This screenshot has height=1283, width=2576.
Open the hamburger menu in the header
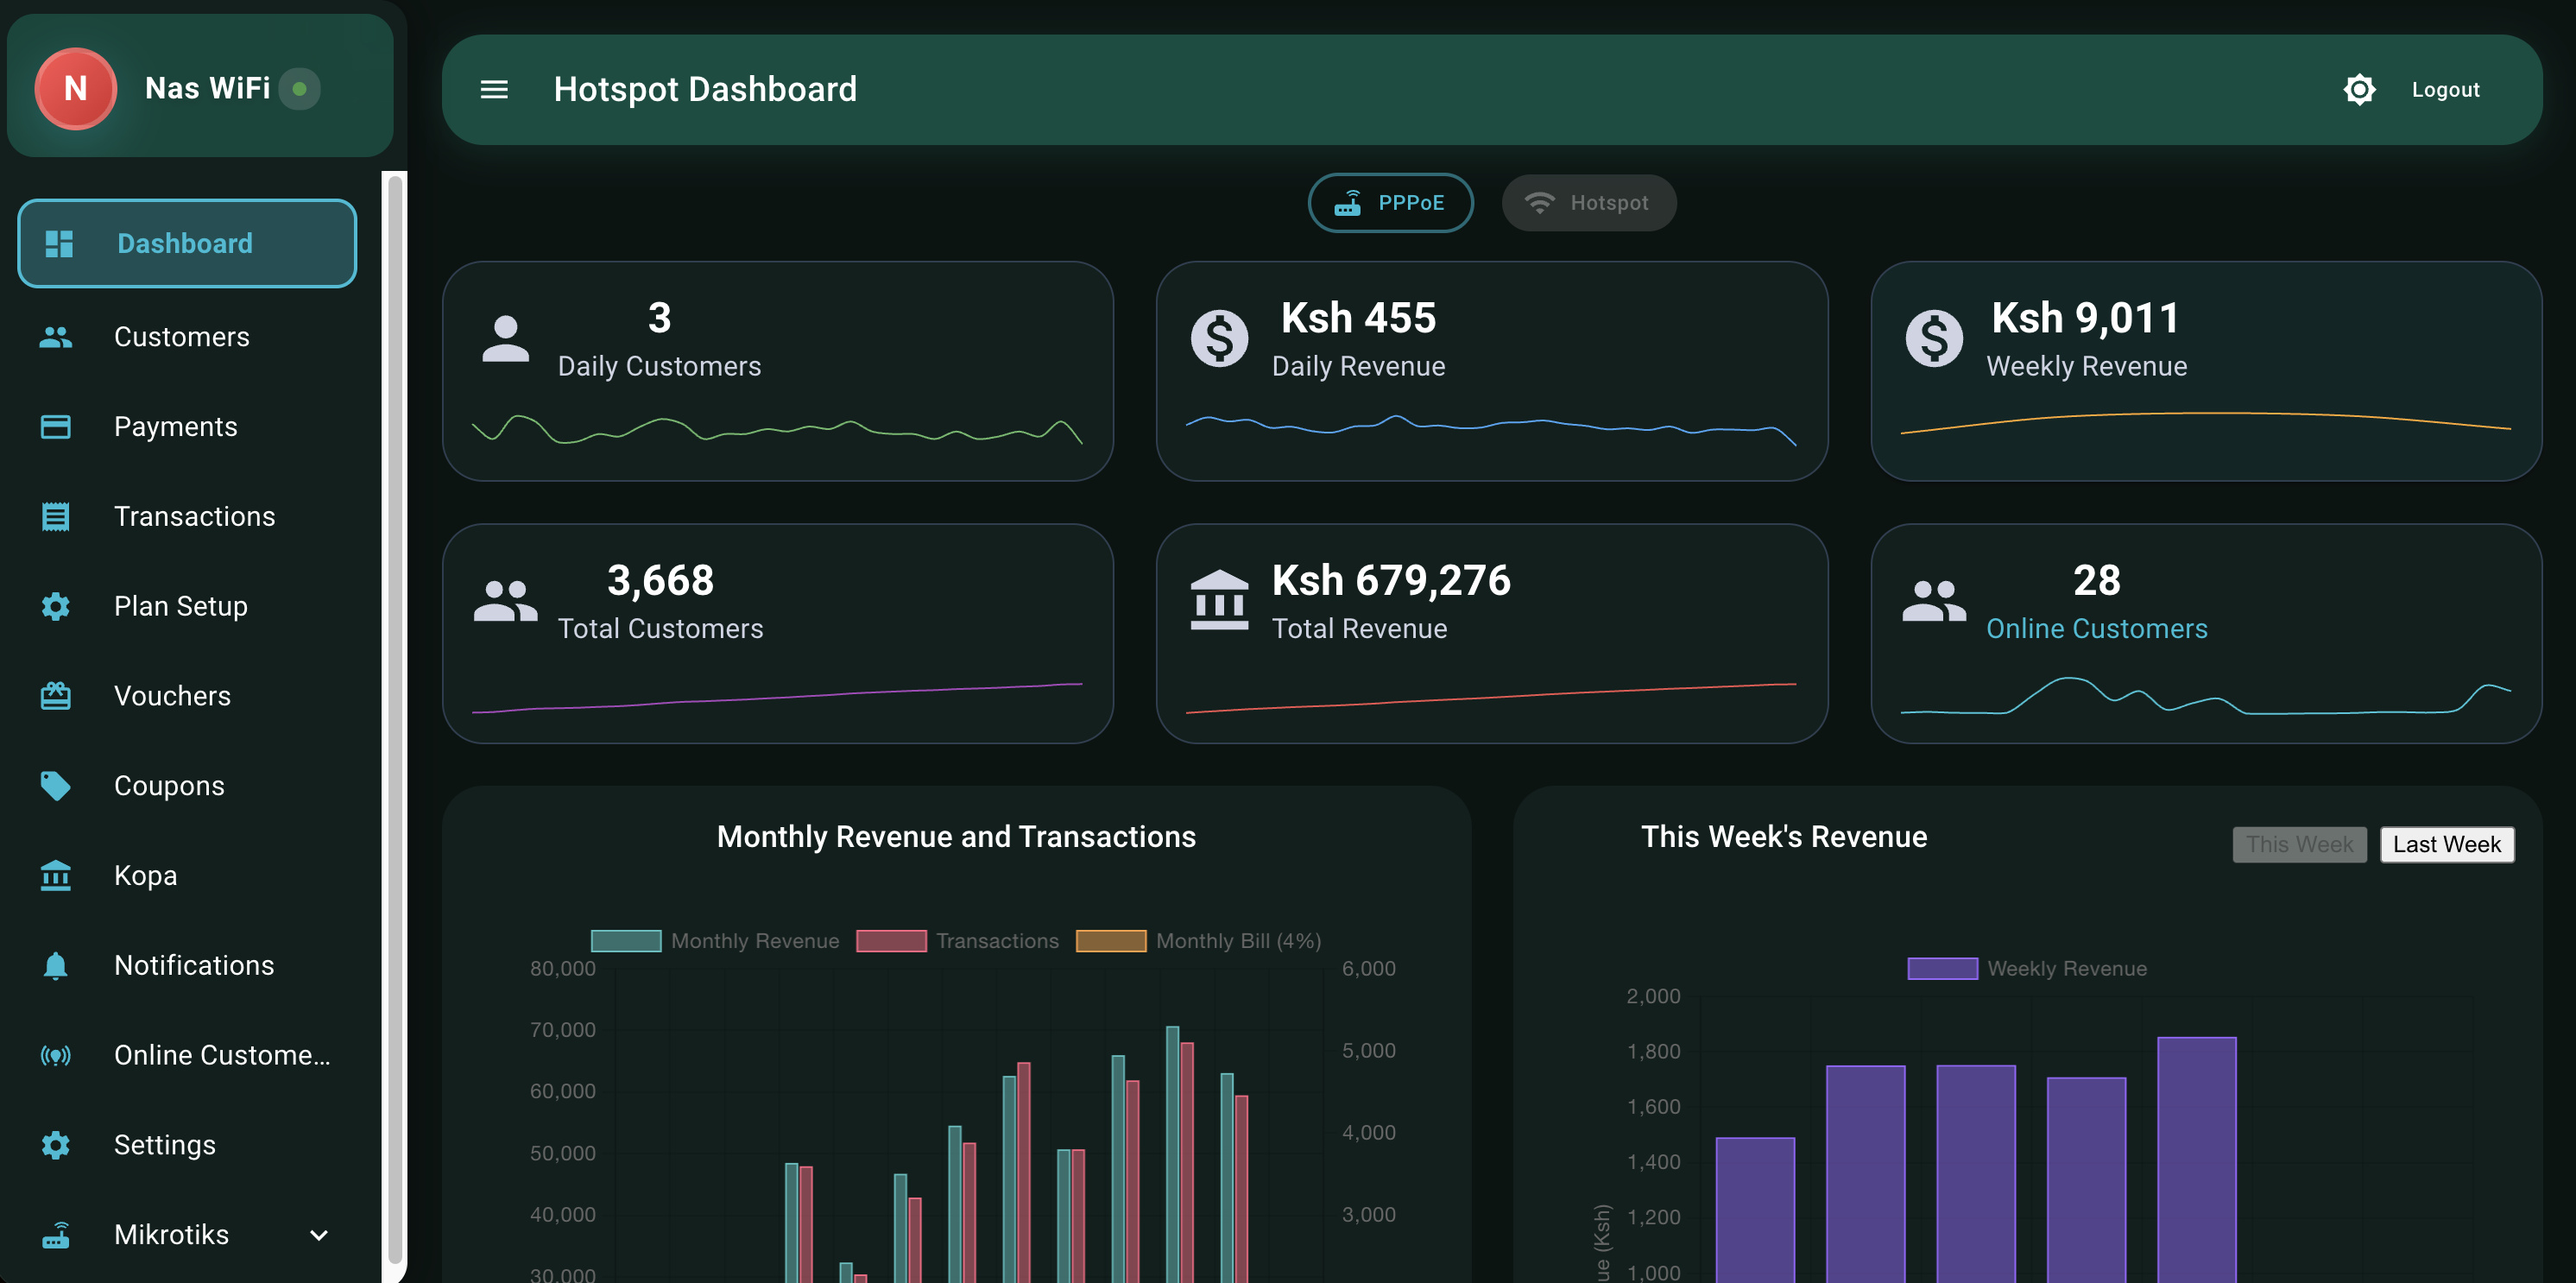click(x=494, y=90)
